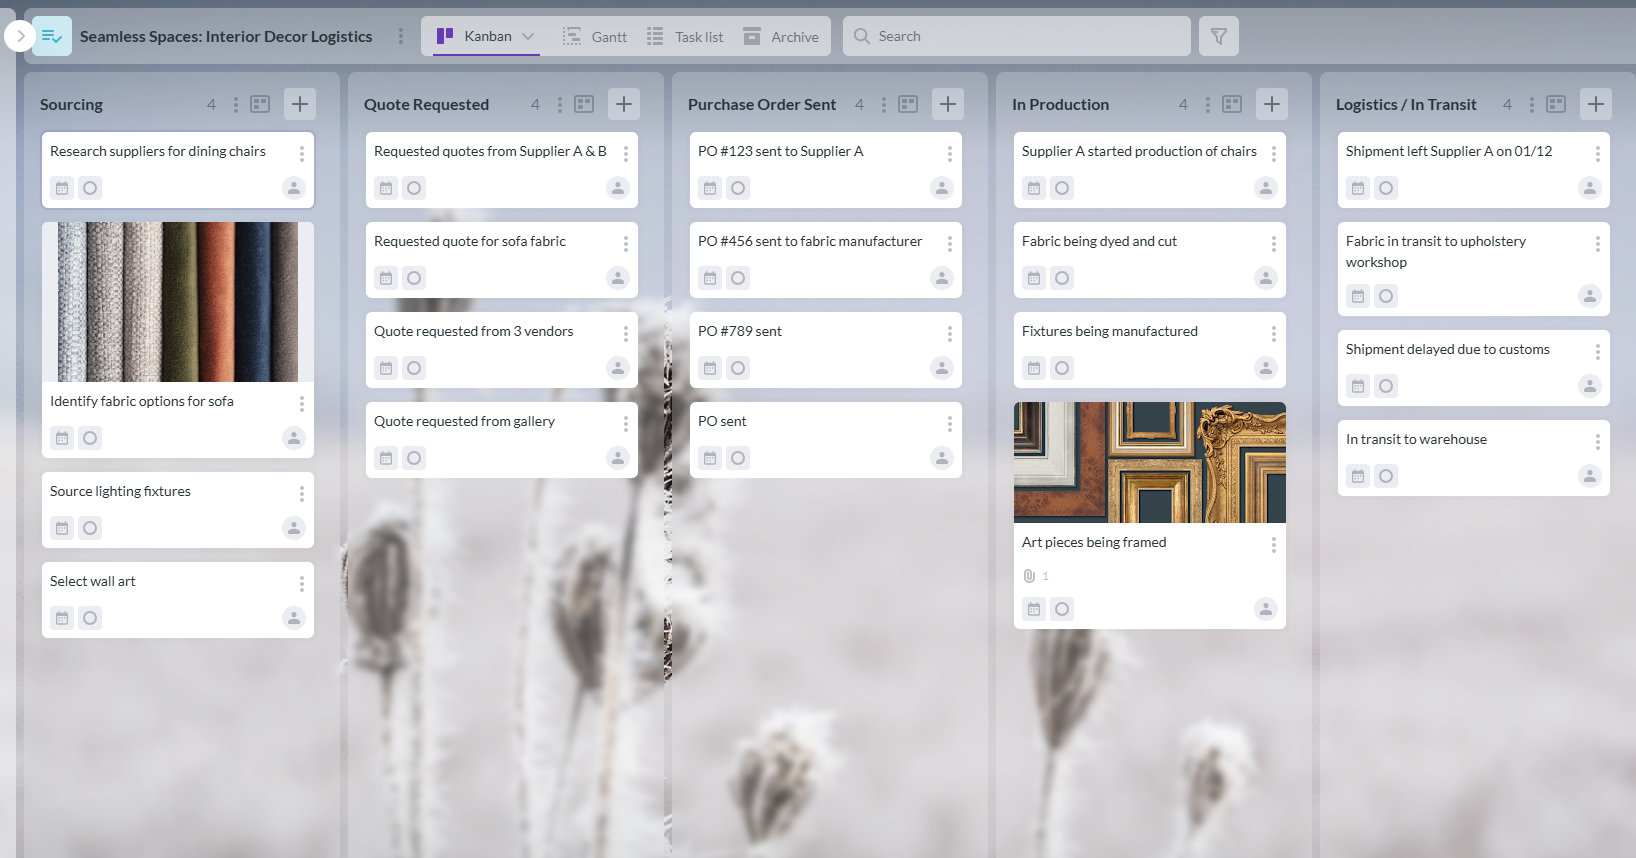
Task: Add a card to the Sourcing column
Action: pyautogui.click(x=299, y=104)
